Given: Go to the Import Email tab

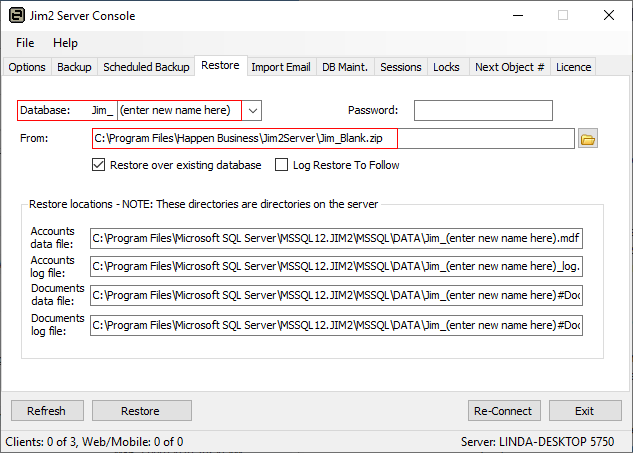Looking at the screenshot, I should point(281,67).
